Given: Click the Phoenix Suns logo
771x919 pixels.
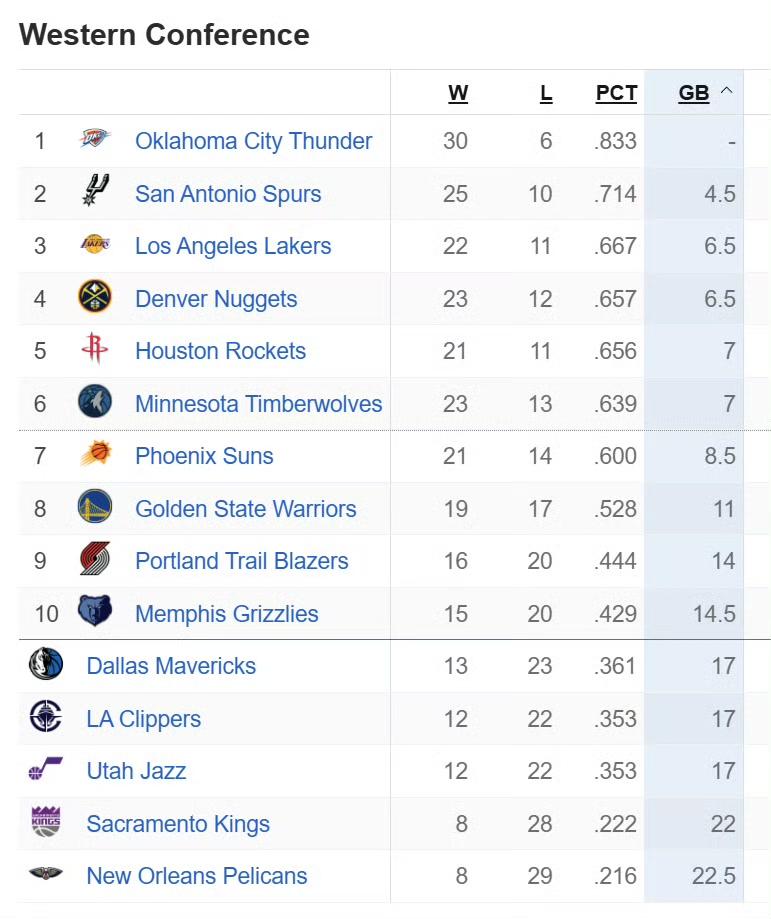Looking at the screenshot, I should 95,455.
